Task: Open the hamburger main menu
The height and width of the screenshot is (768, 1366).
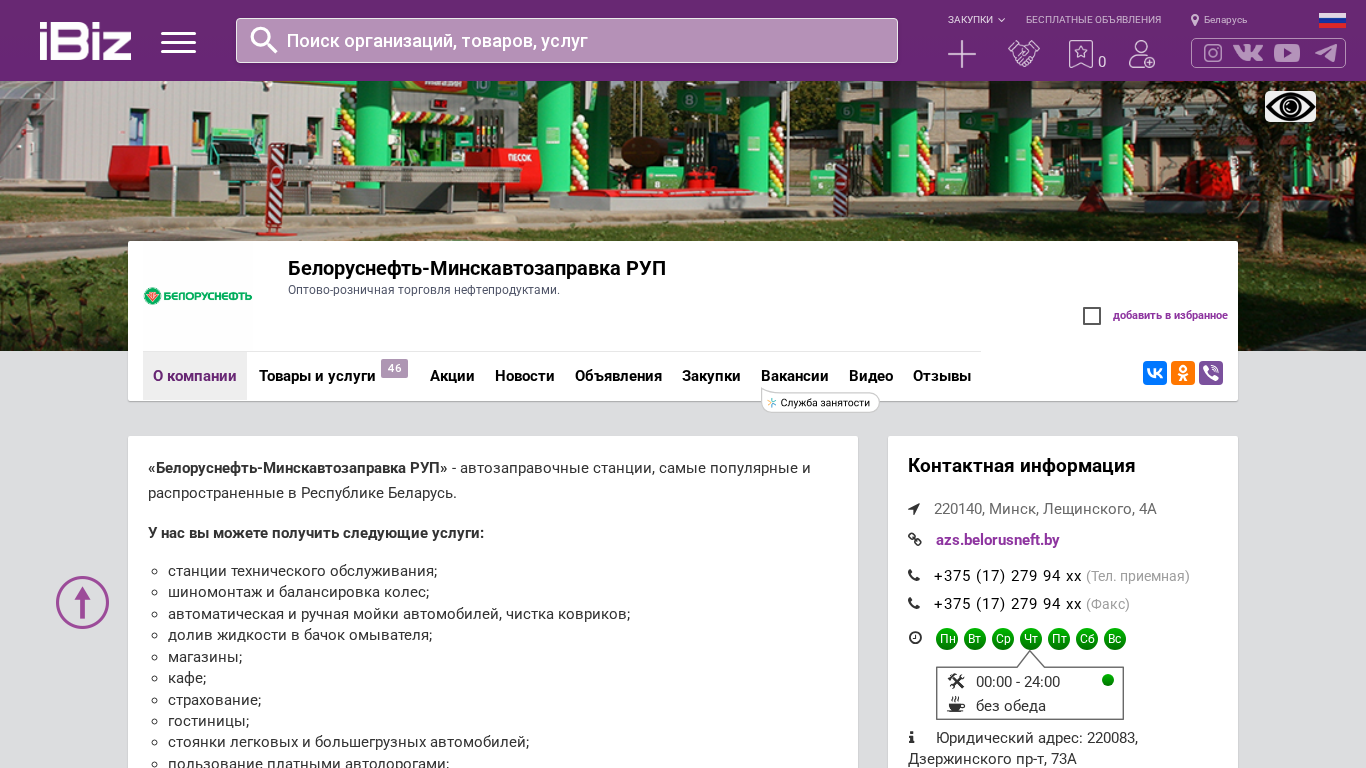Action: [179, 42]
